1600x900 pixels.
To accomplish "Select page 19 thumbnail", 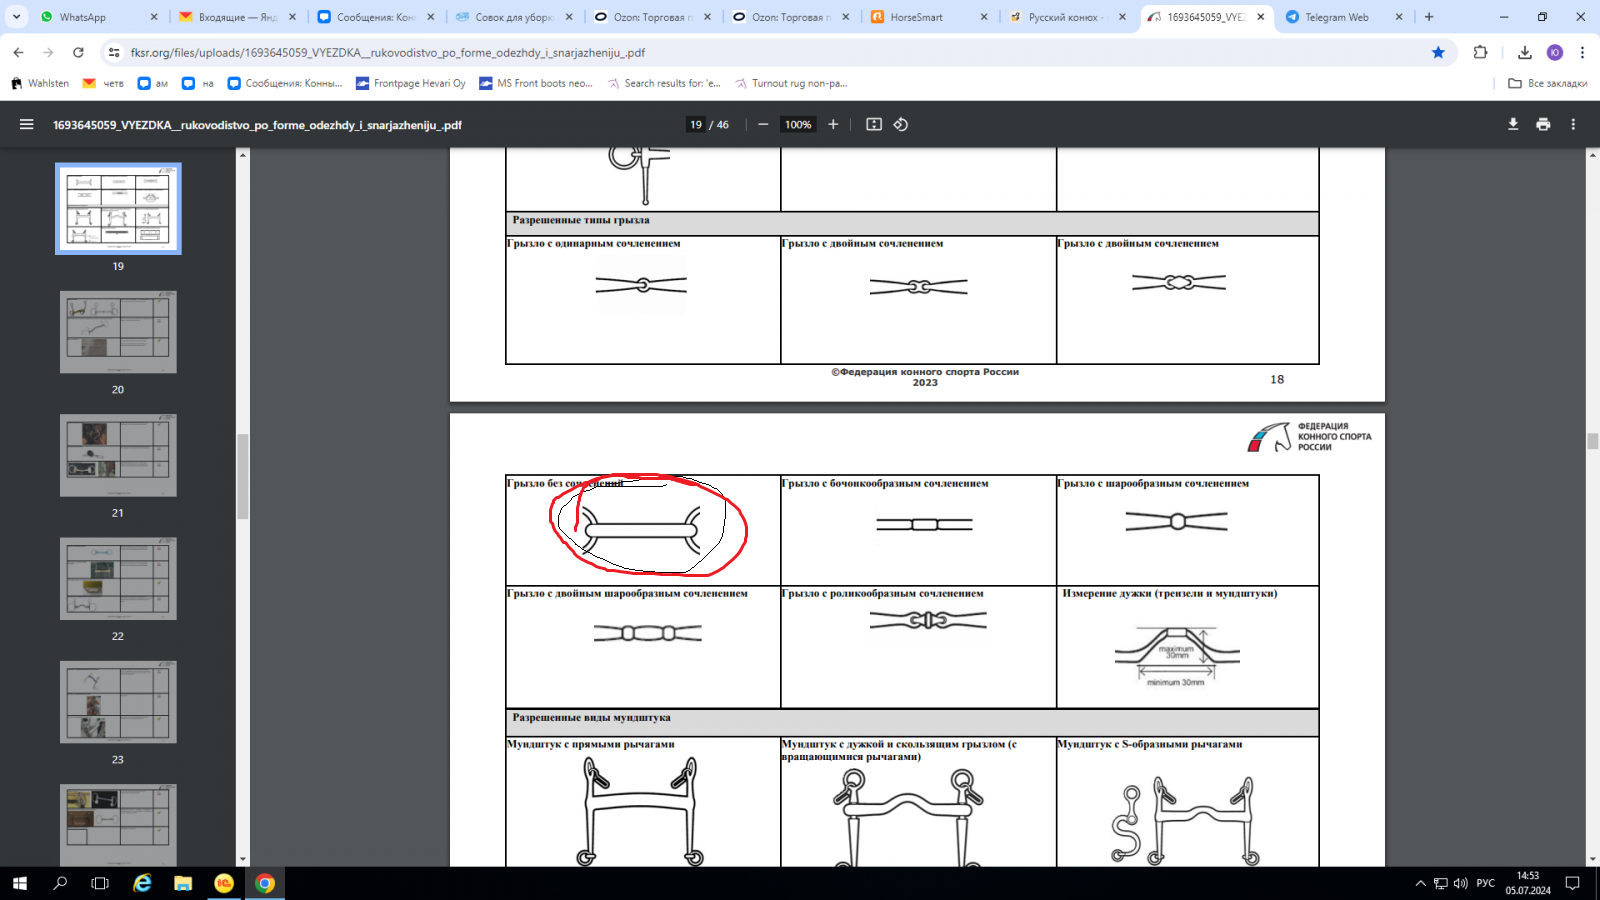I will click(x=118, y=209).
